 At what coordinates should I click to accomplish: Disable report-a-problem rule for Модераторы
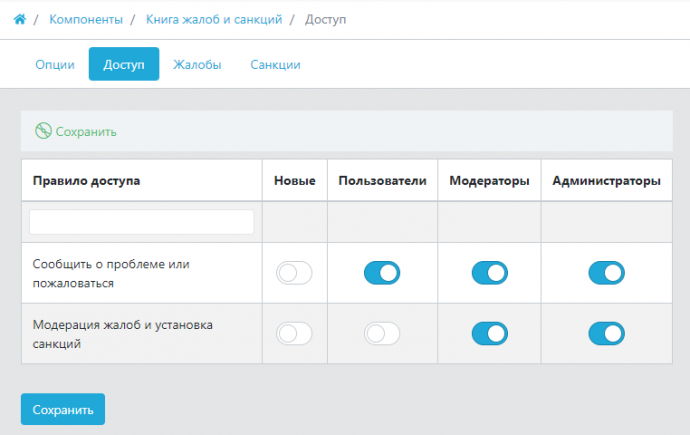[x=489, y=273]
